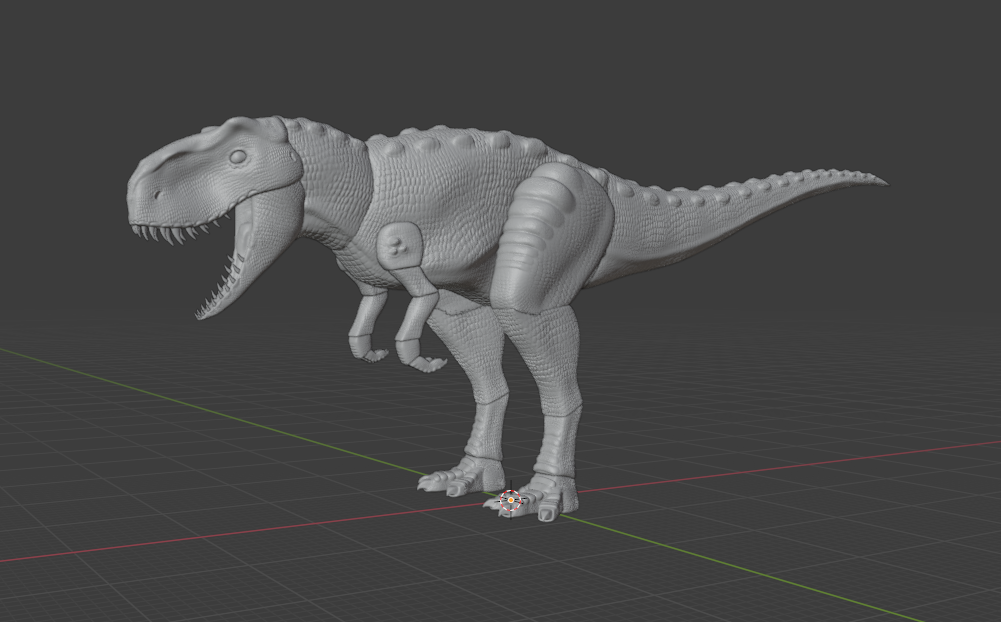Click the round shoulder joint piece

(400, 246)
